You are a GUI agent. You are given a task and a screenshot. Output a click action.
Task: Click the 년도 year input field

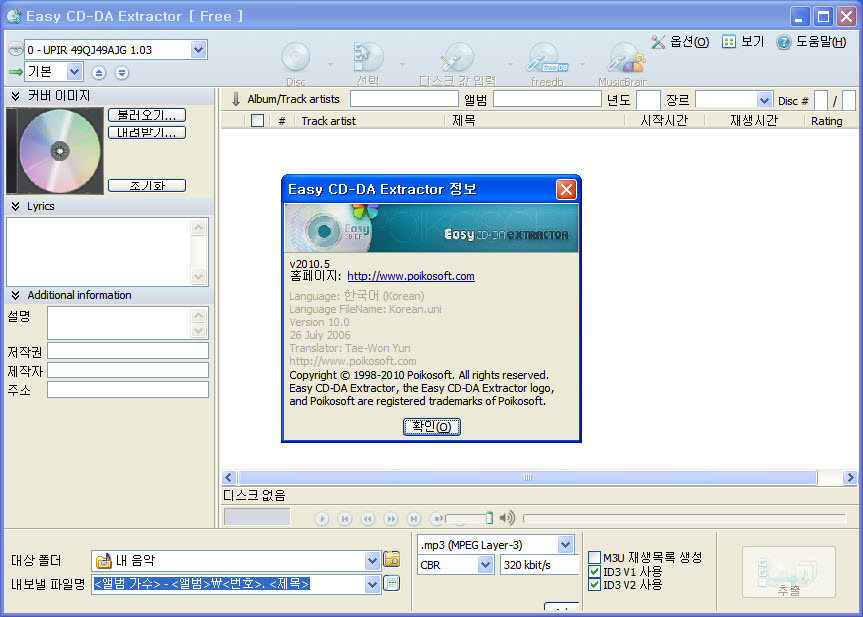click(x=648, y=100)
